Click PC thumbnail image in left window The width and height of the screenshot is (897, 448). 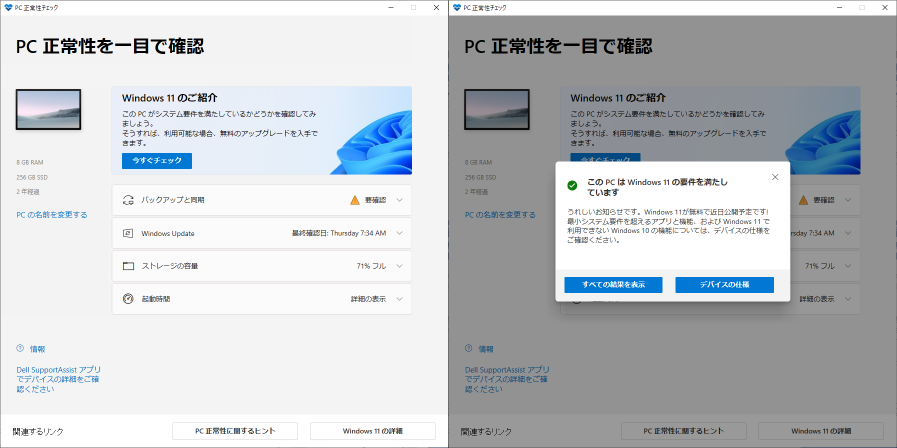48,109
